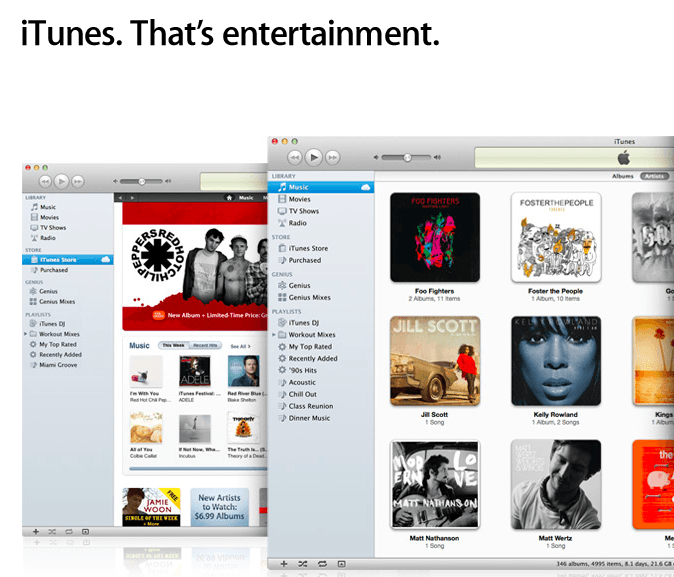Click See All link in Store Music section
The width and height of the screenshot is (674, 577).
[x=240, y=346]
